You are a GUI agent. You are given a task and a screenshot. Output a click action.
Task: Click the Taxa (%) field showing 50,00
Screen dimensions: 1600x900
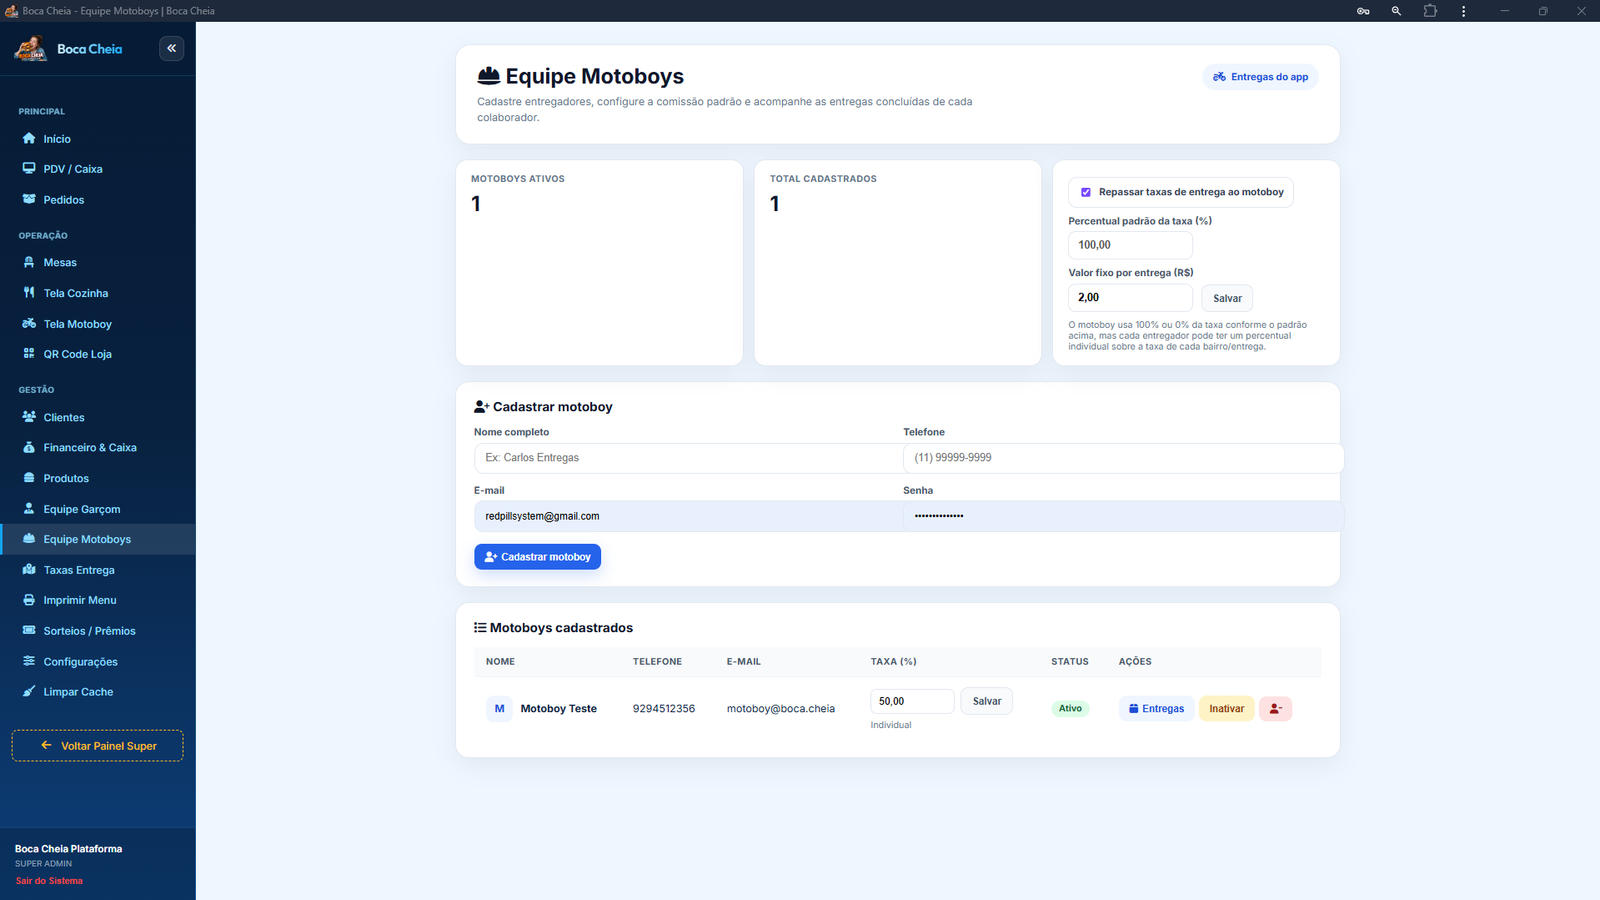[x=912, y=701]
